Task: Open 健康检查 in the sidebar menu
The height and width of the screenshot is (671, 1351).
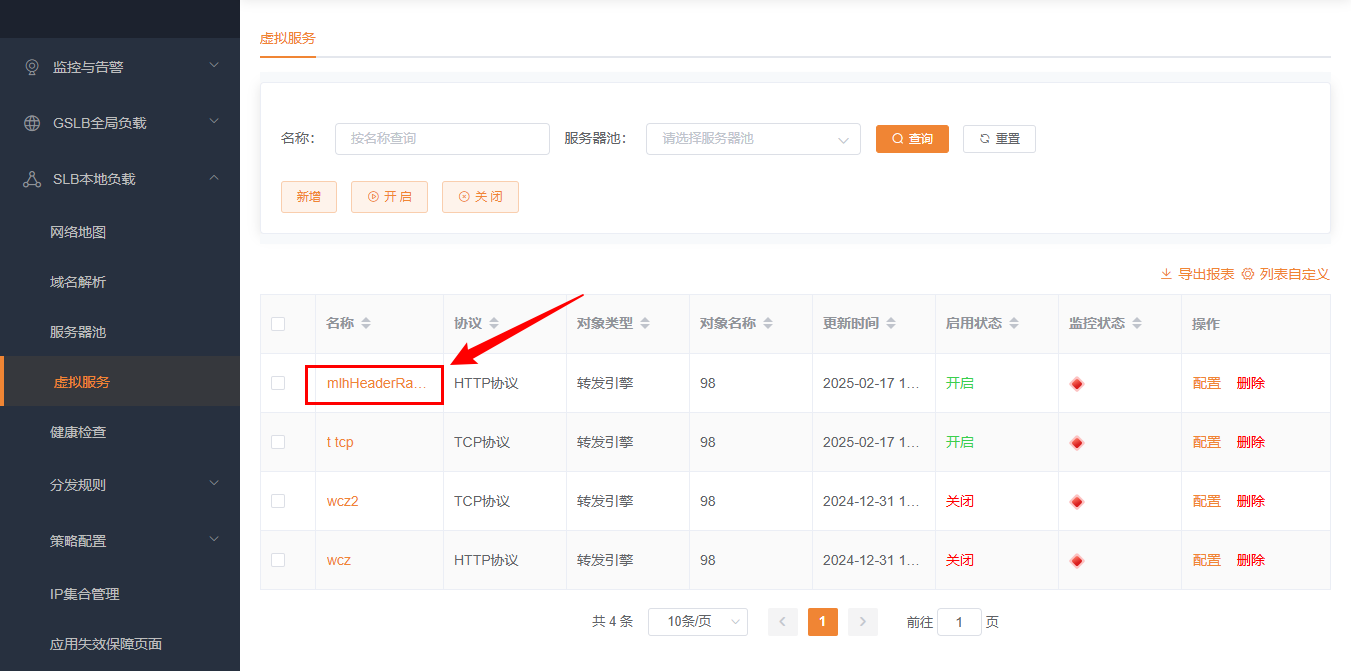Action: click(x=78, y=432)
